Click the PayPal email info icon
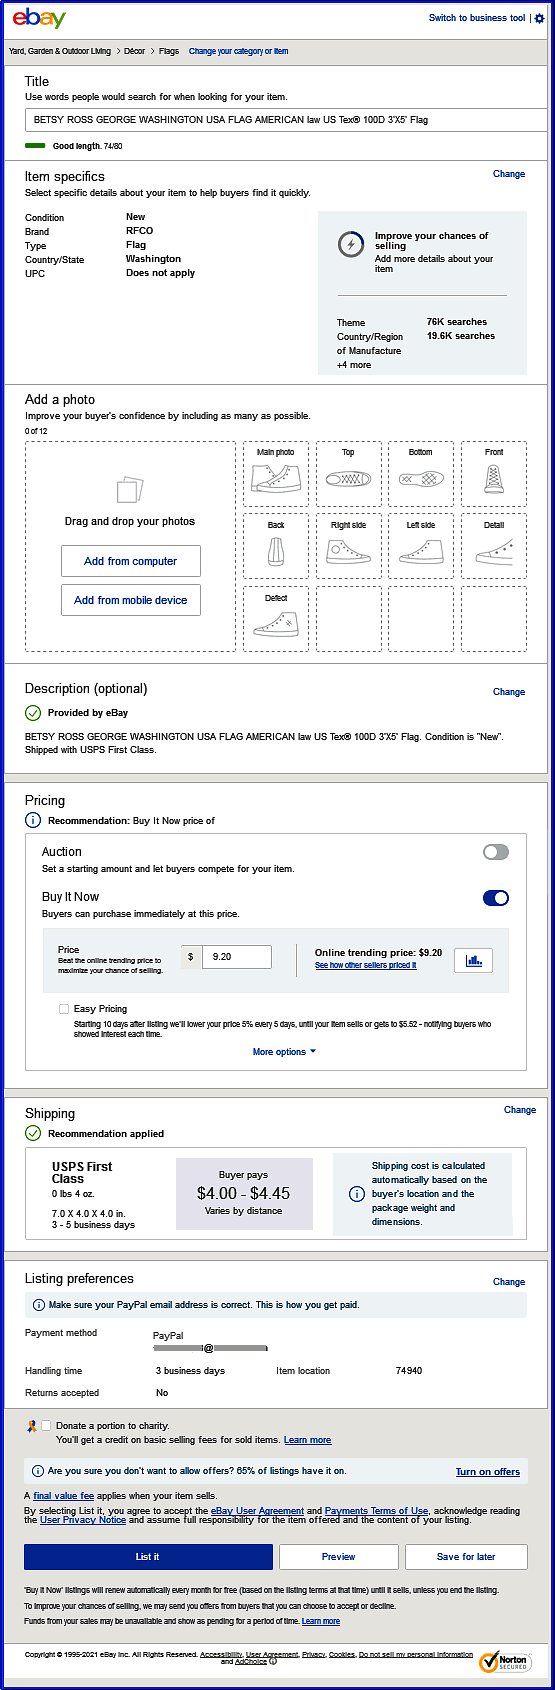Viewport: 555px width, 1690px height. point(39,1305)
